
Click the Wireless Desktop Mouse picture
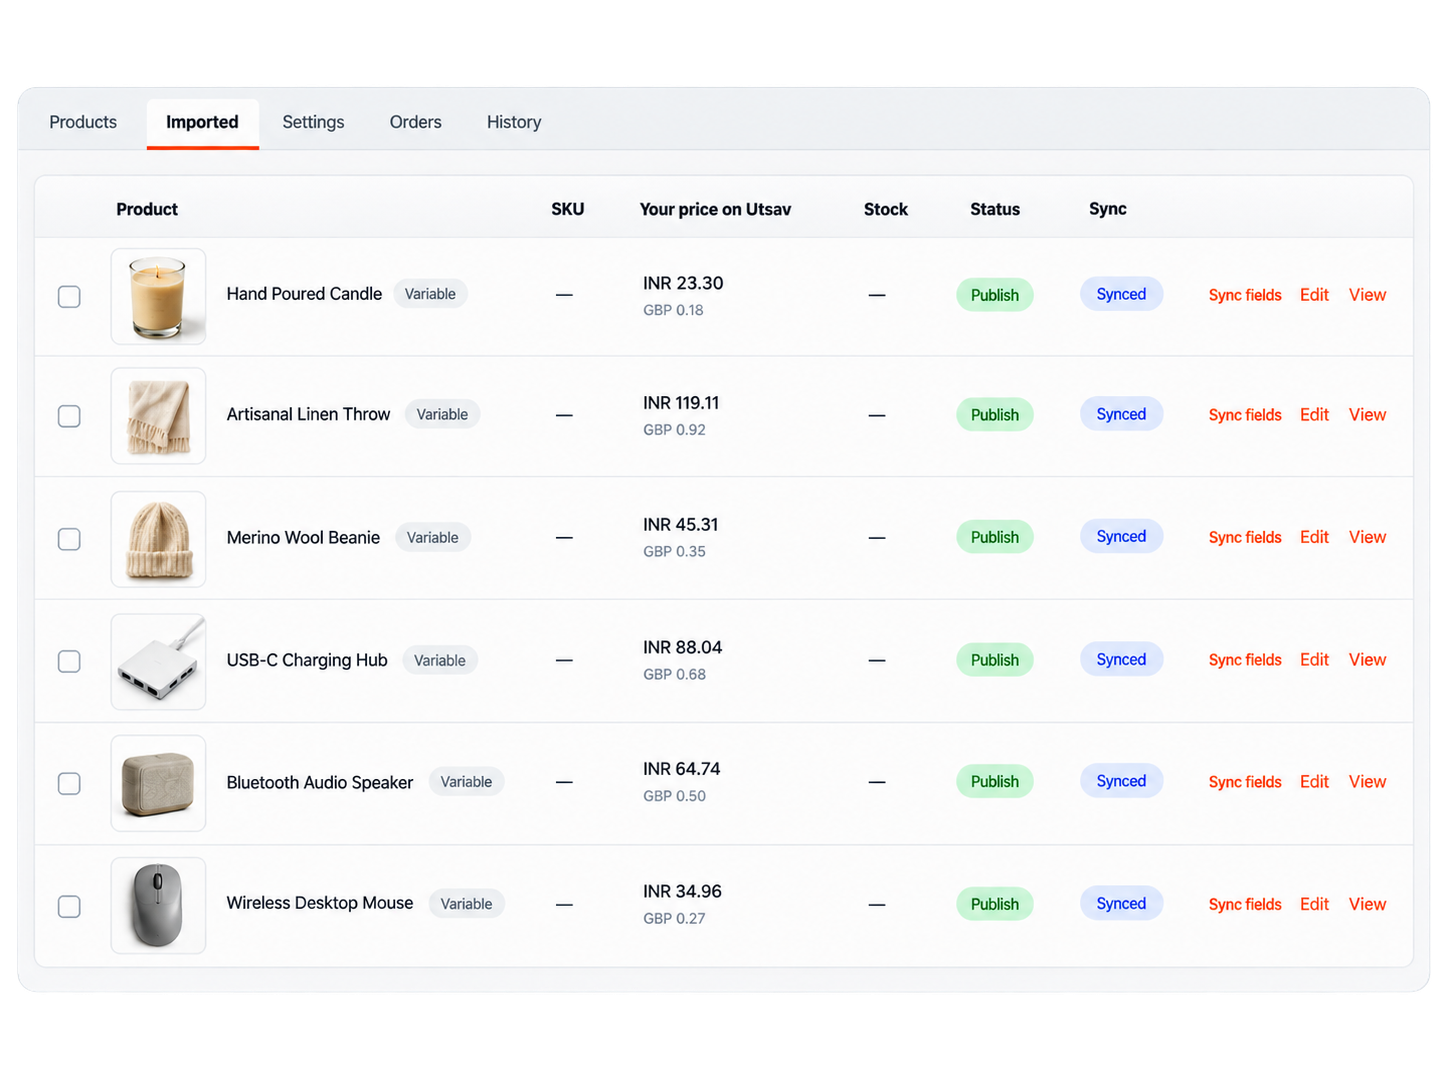[x=158, y=906]
